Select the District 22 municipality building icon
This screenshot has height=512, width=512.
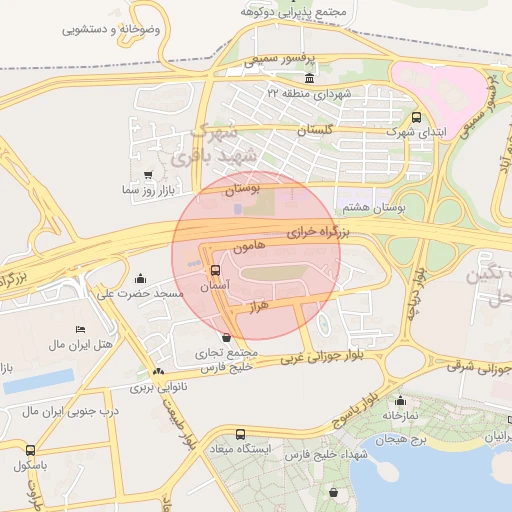point(309,78)
